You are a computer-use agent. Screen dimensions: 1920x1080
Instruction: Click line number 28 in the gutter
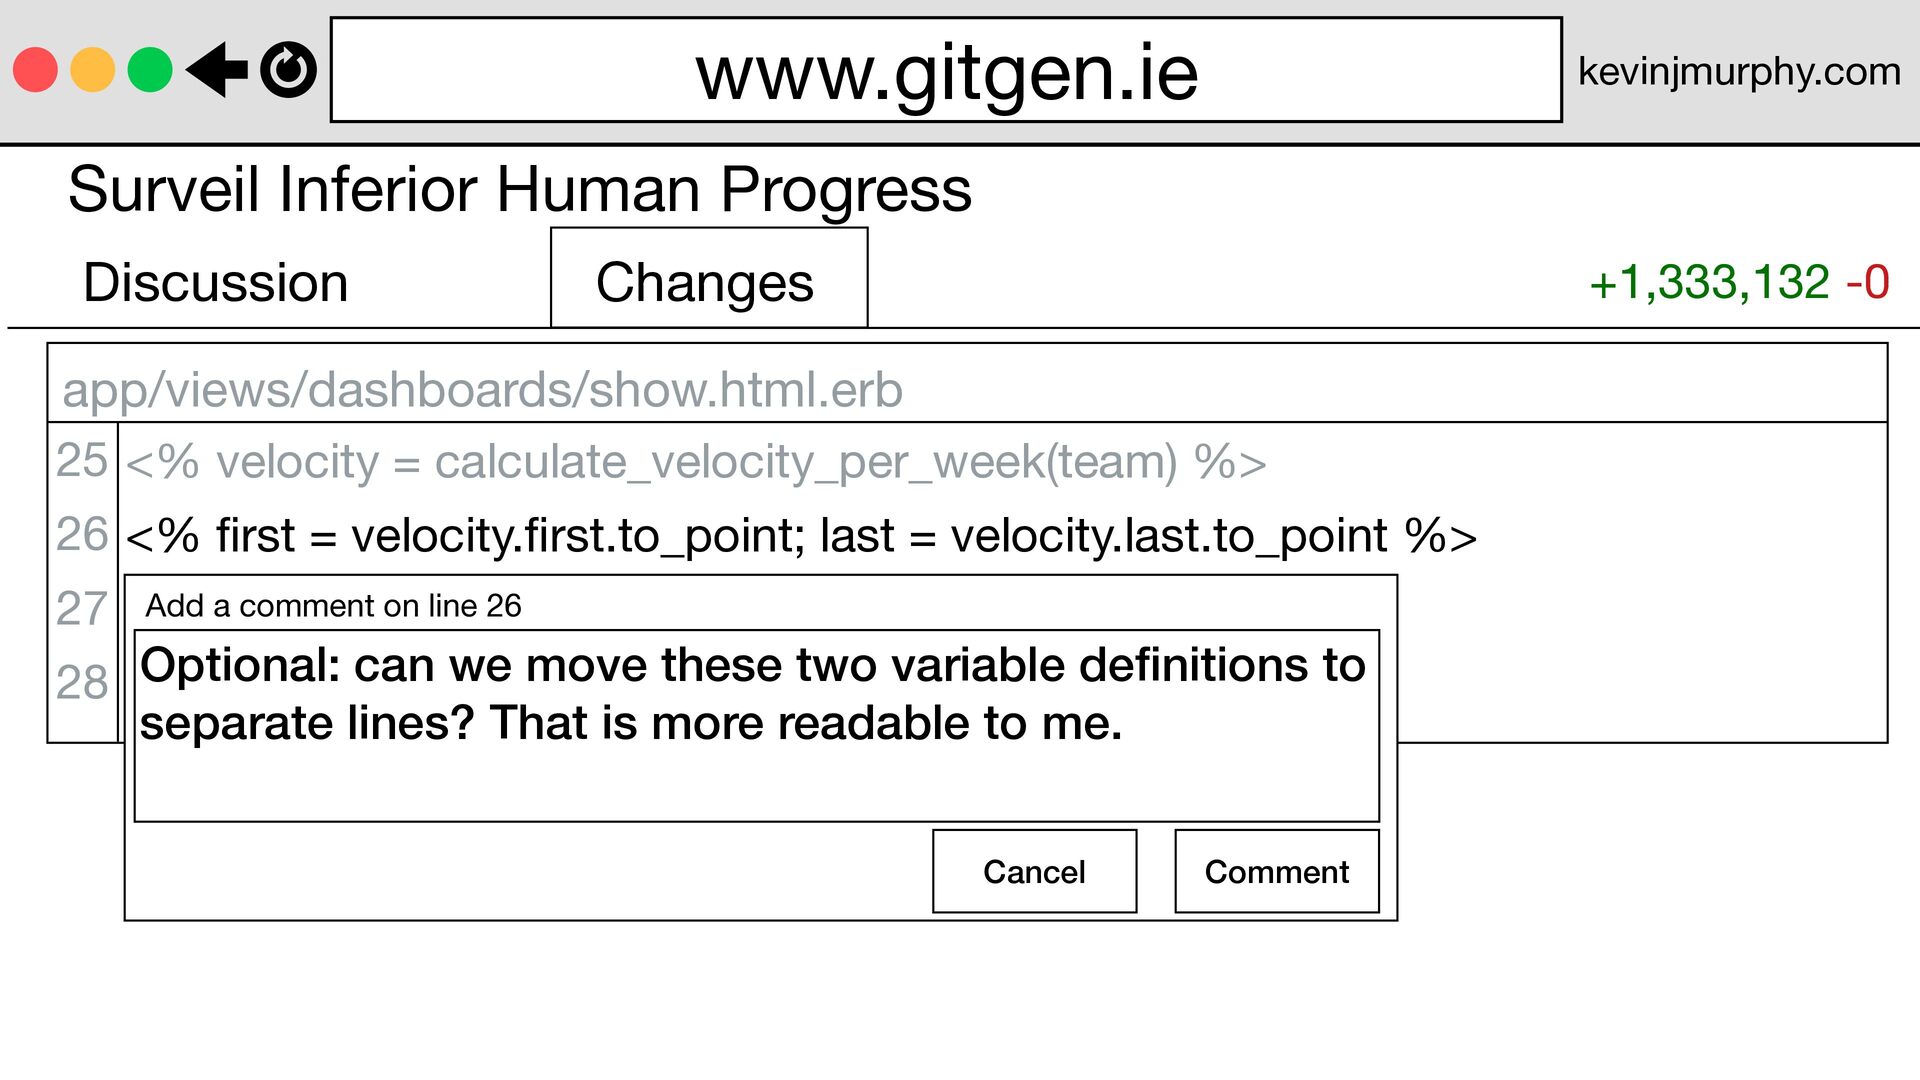coord(82,682)
